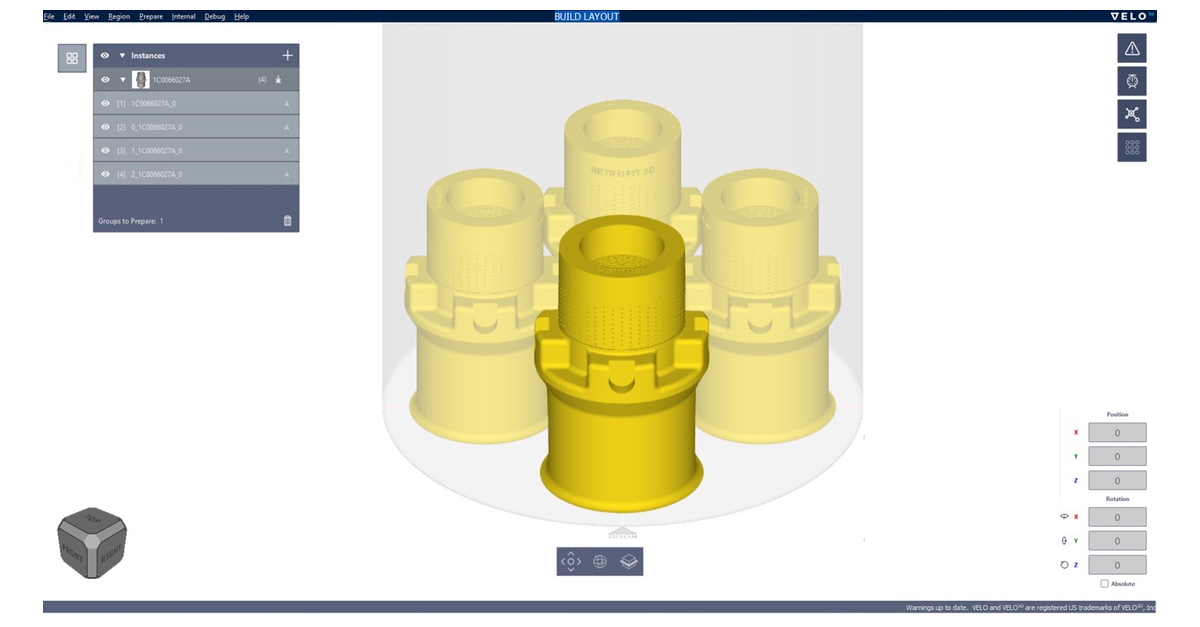Open the warnings panel icon
The height and width of the screenshot is (627, 1200).
pos(1133,47)
